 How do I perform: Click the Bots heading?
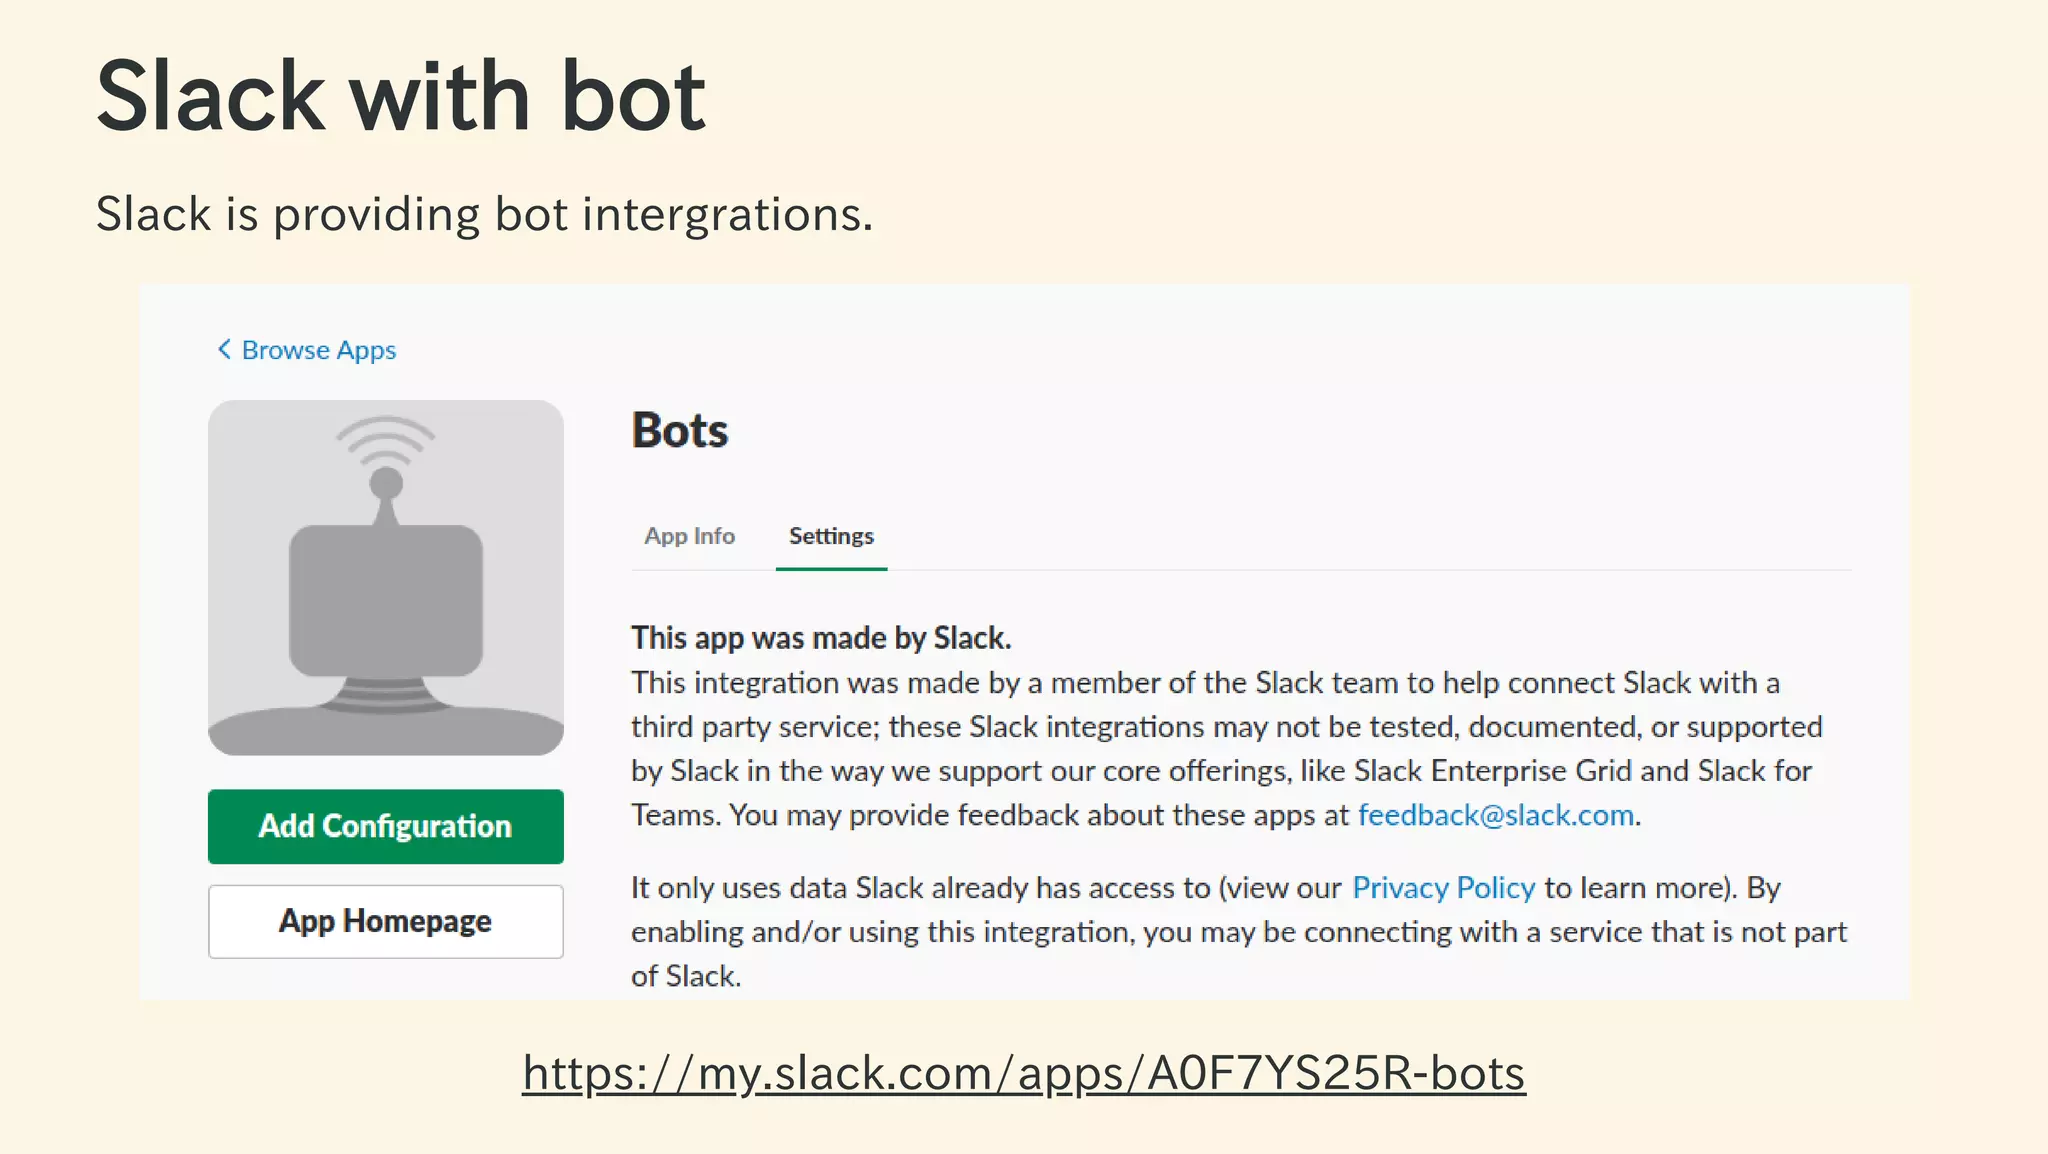pyautogui.click(x=680, y=431)
